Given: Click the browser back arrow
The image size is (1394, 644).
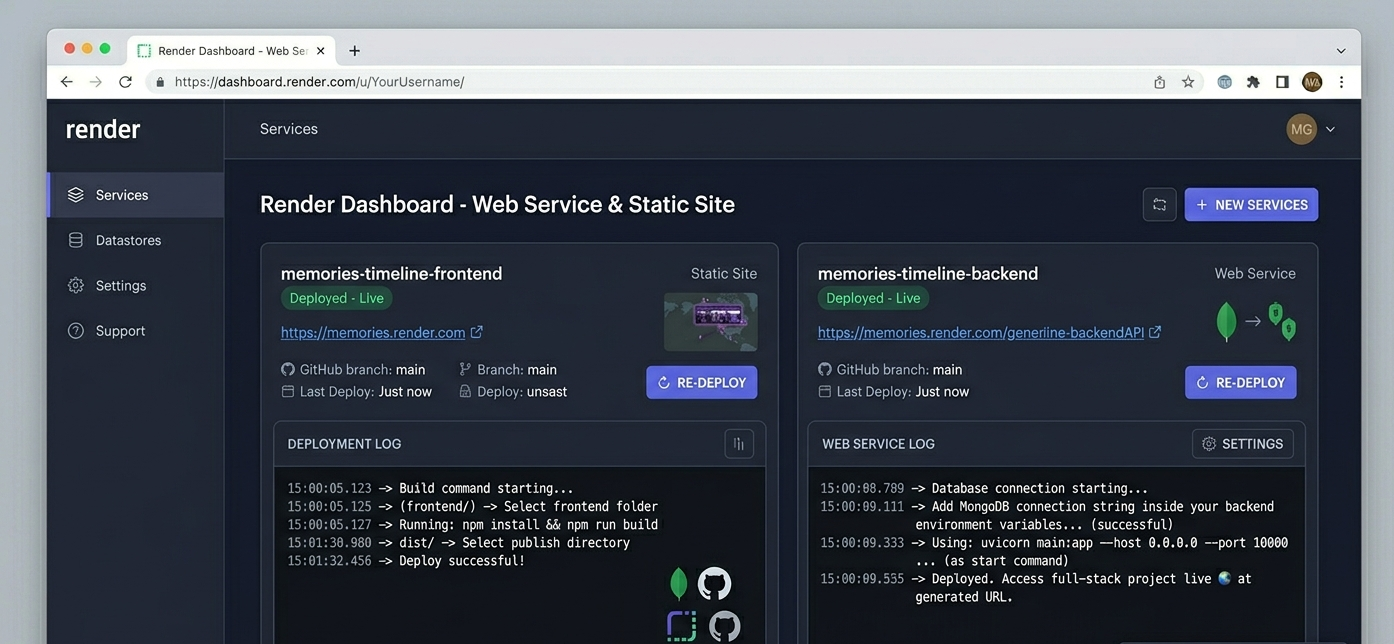Looking at the screenshot, I should (66, 82).
